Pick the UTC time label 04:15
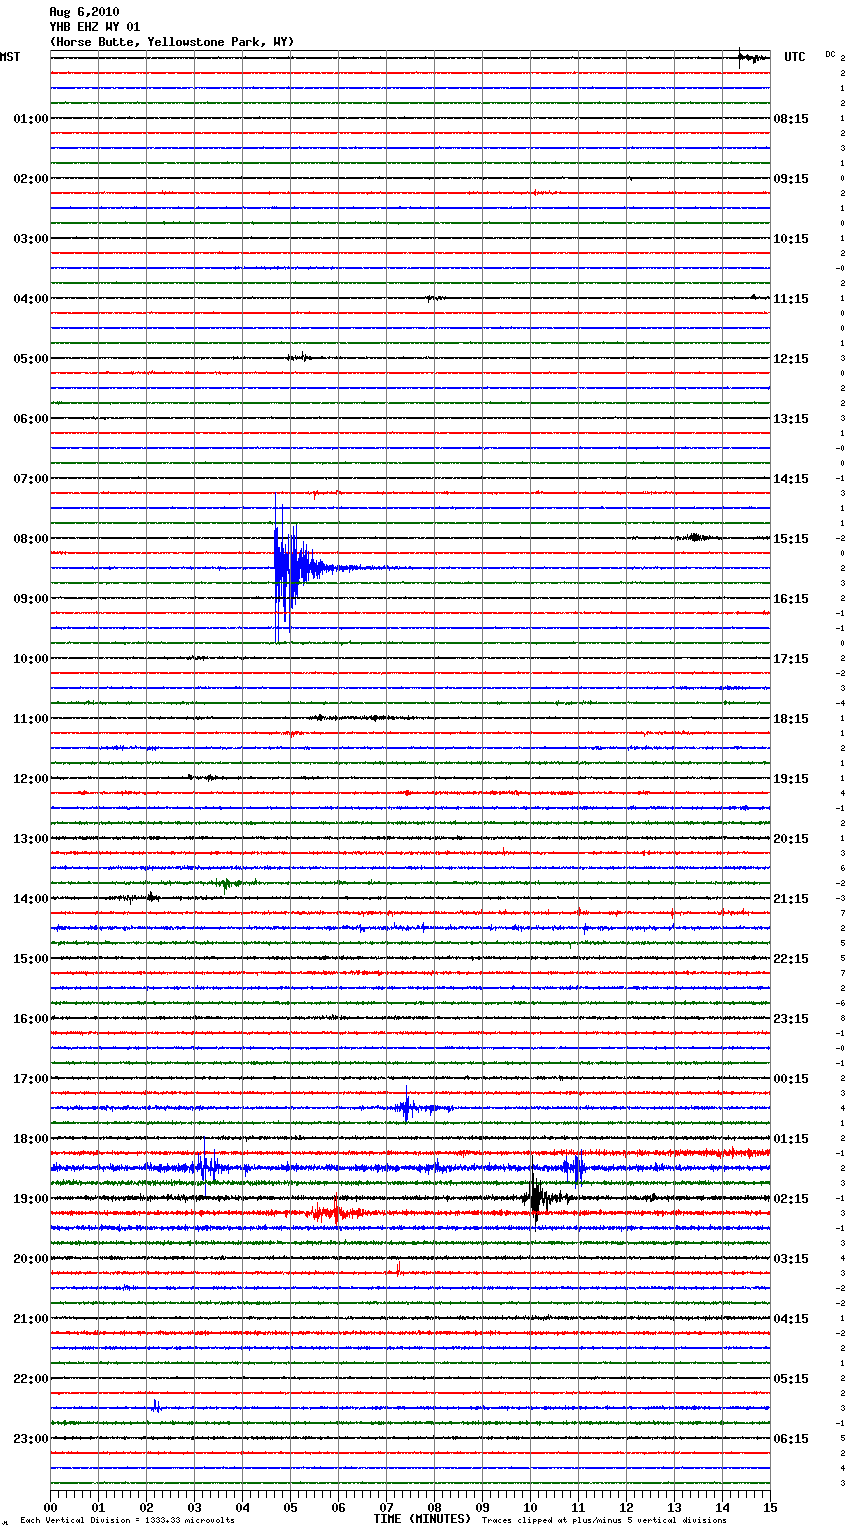The height and width of the screenshot is (1534, 850). 791,1319
